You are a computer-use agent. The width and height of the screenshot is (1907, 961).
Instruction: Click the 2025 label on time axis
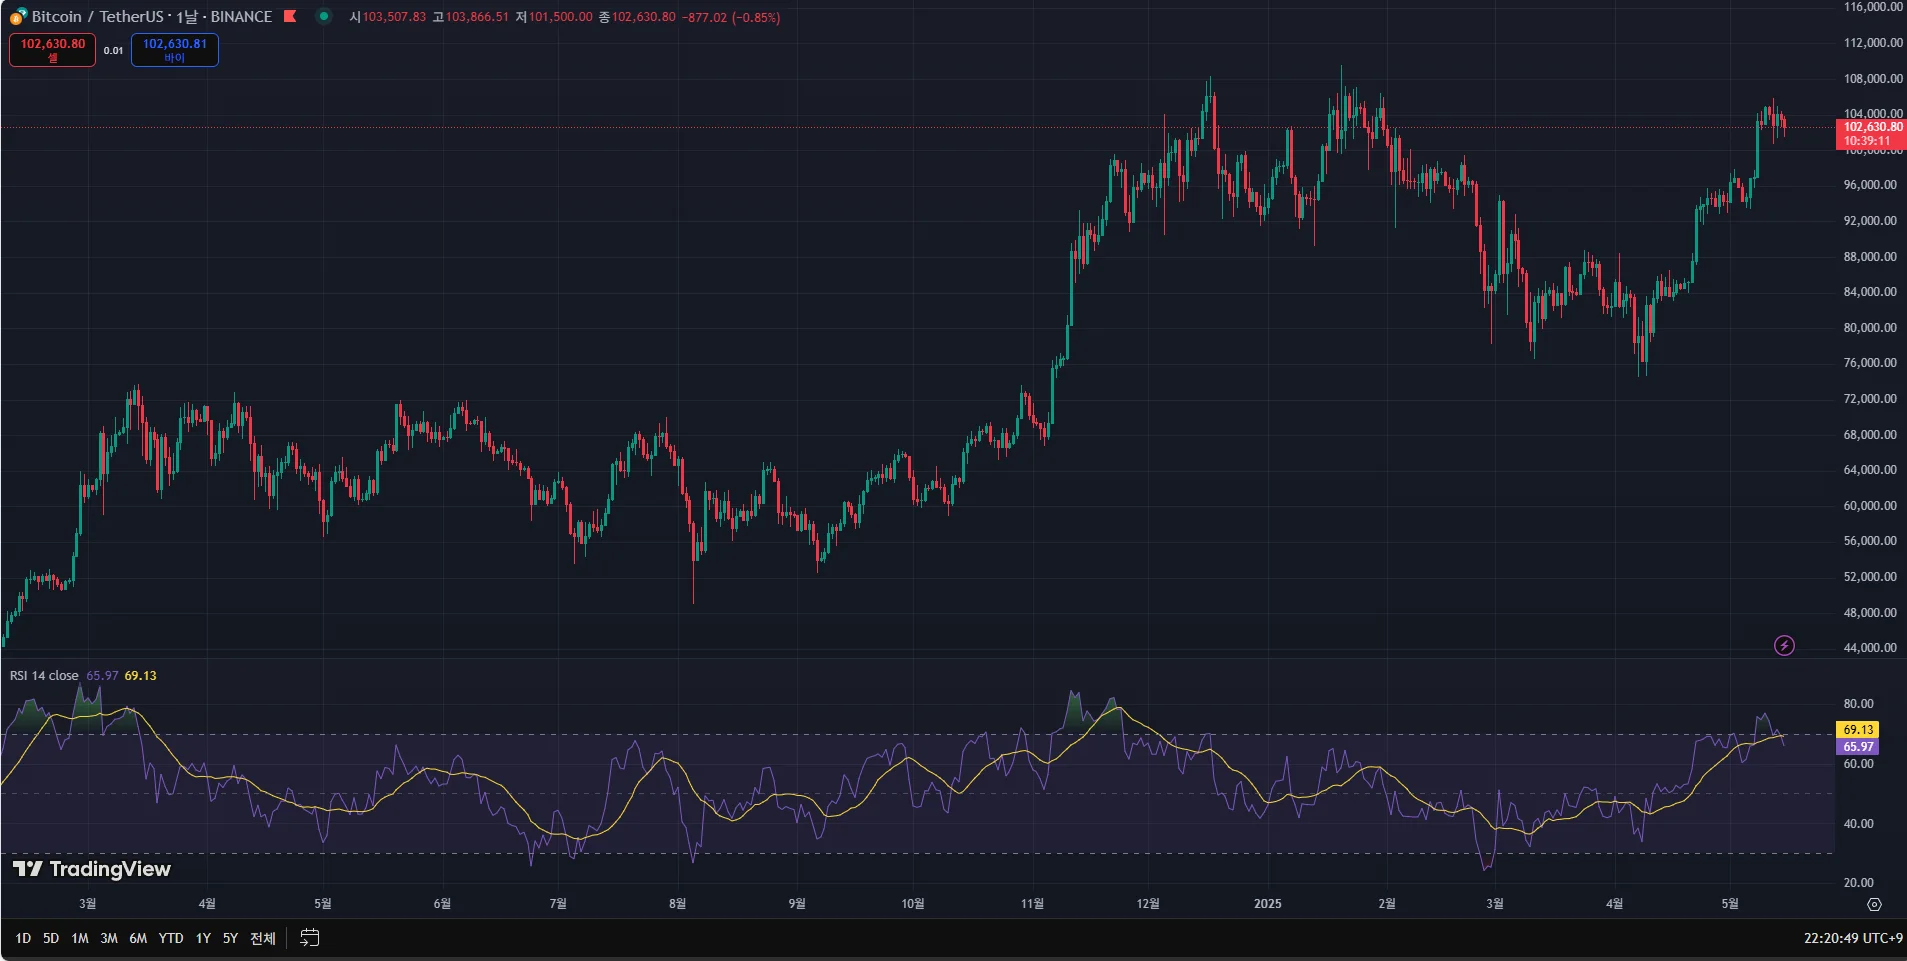(1267, 904)
